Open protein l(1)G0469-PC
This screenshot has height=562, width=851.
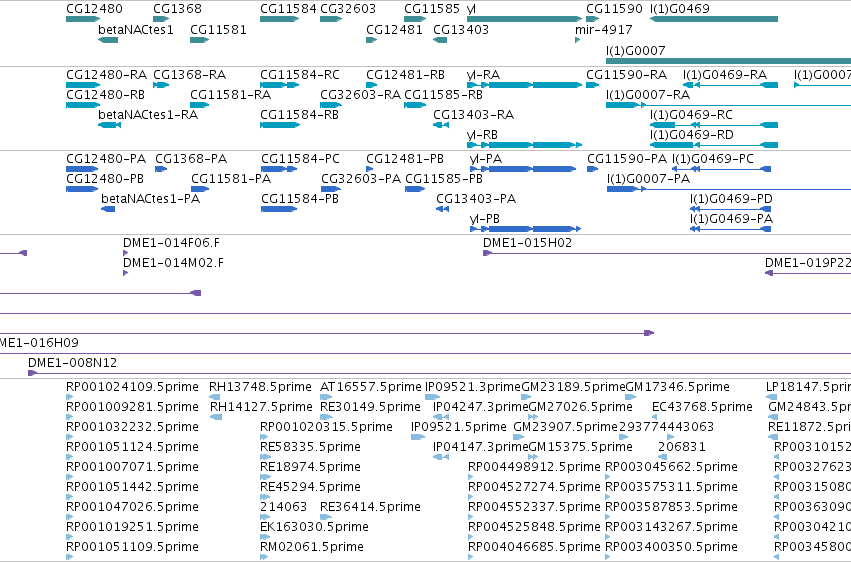pos(721,169)
